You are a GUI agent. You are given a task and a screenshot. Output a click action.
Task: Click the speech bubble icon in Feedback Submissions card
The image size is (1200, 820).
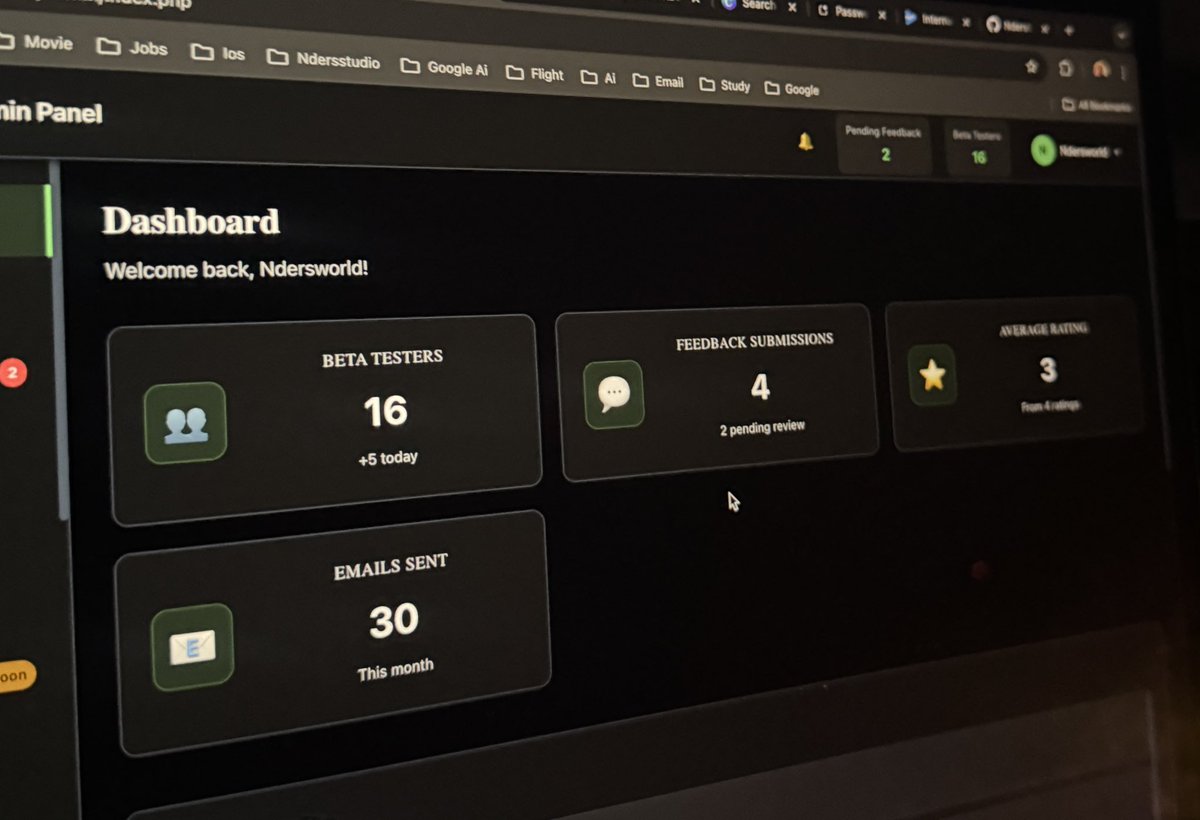coord(613,394)
